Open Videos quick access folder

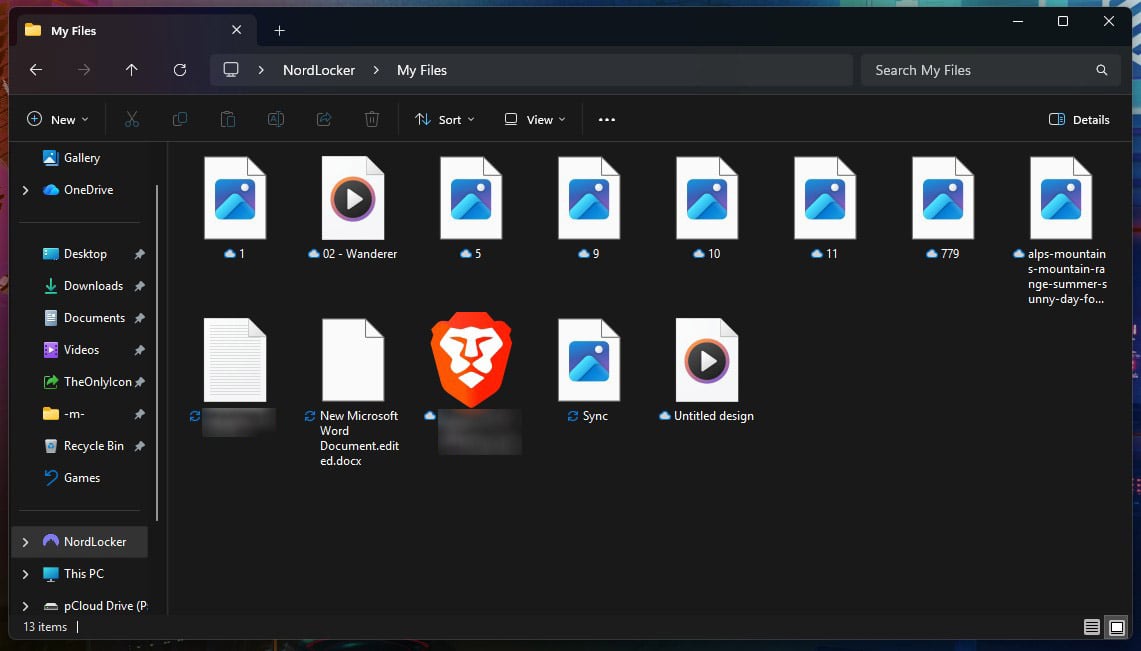pyautogui.click(x=81, y=350)
